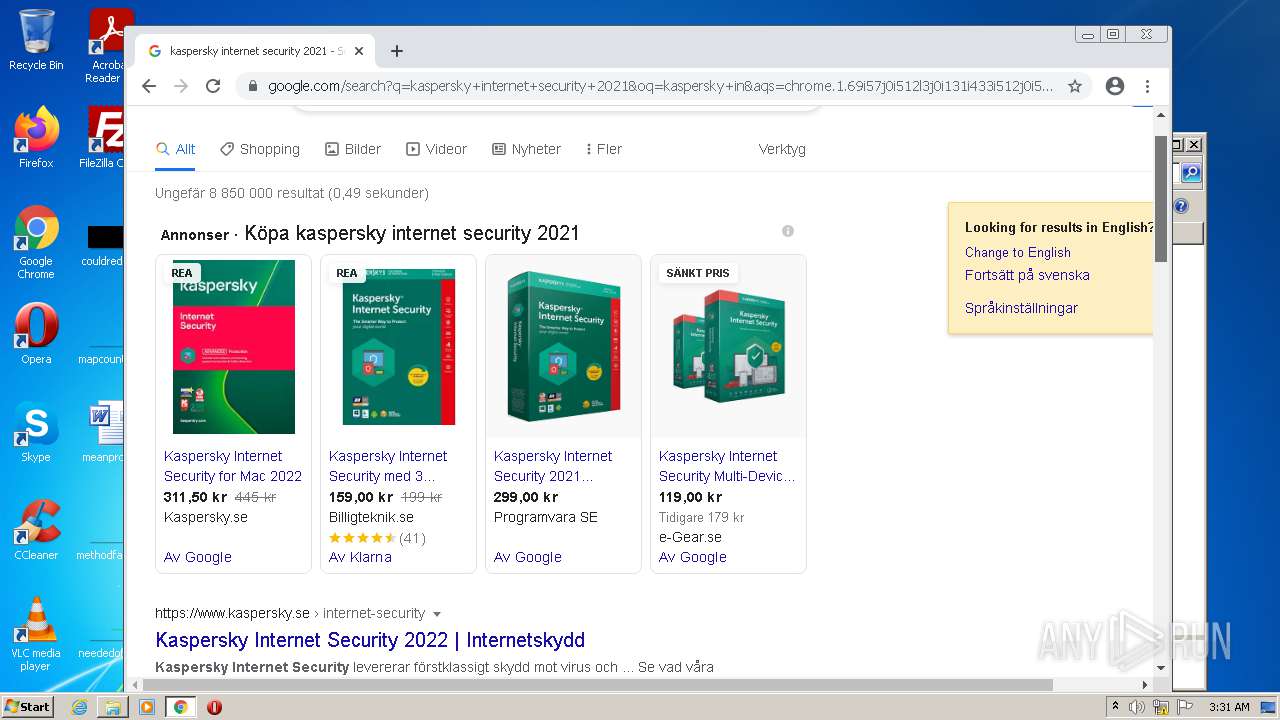Click the Chrome taskbar button
Image resolution: width=1280 pixels, height=720 pixels.
pos(181,707)
